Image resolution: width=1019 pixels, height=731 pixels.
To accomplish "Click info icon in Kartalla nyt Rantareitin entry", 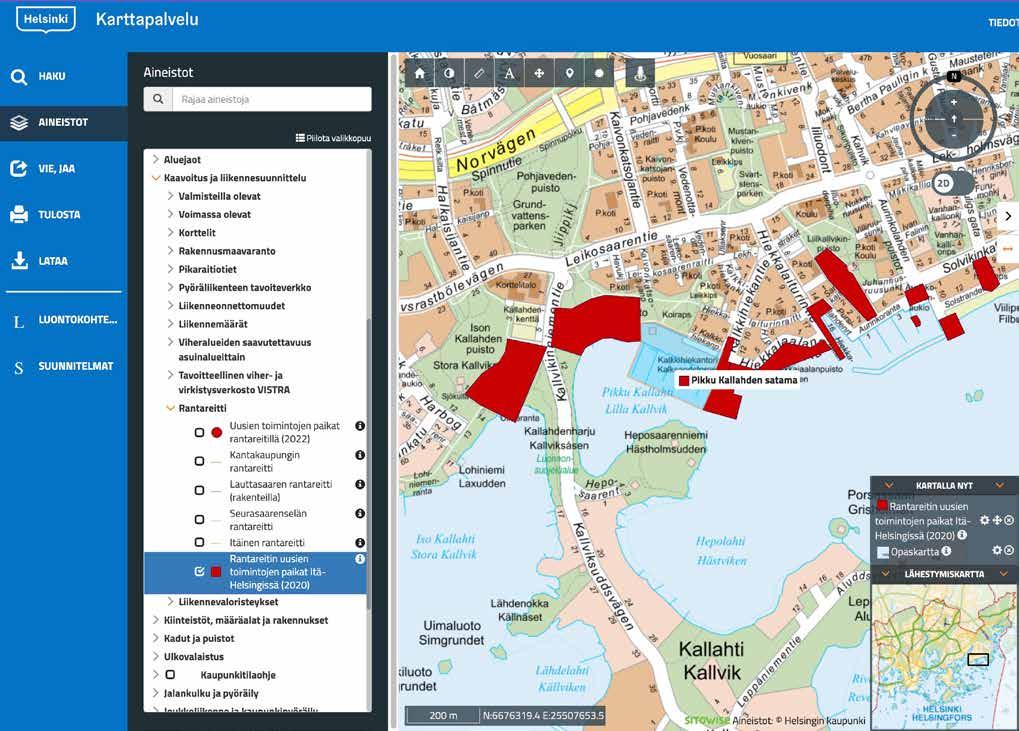I will (x=962, y=535).
